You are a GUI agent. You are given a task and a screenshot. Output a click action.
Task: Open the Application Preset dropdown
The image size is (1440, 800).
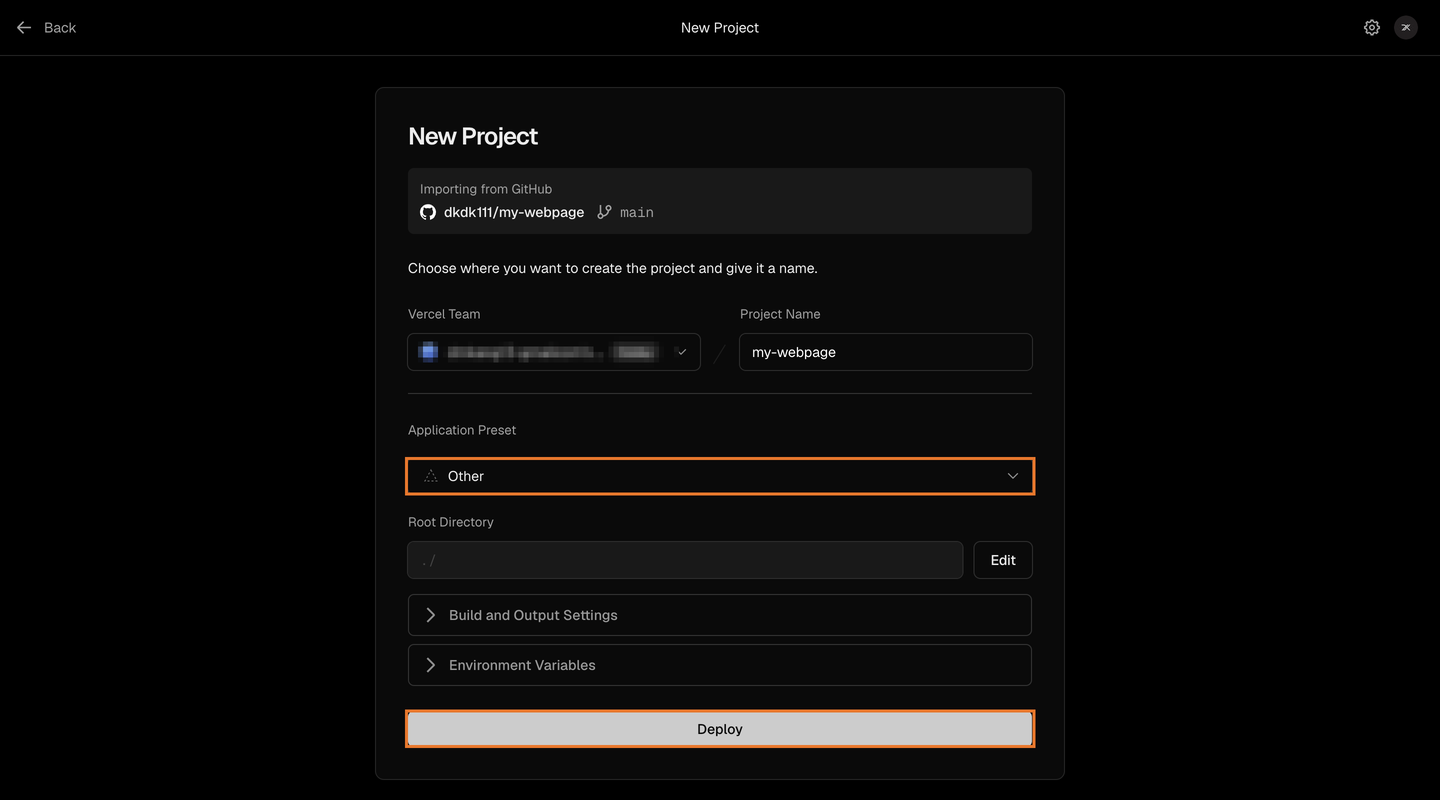[x=720, y=476]
